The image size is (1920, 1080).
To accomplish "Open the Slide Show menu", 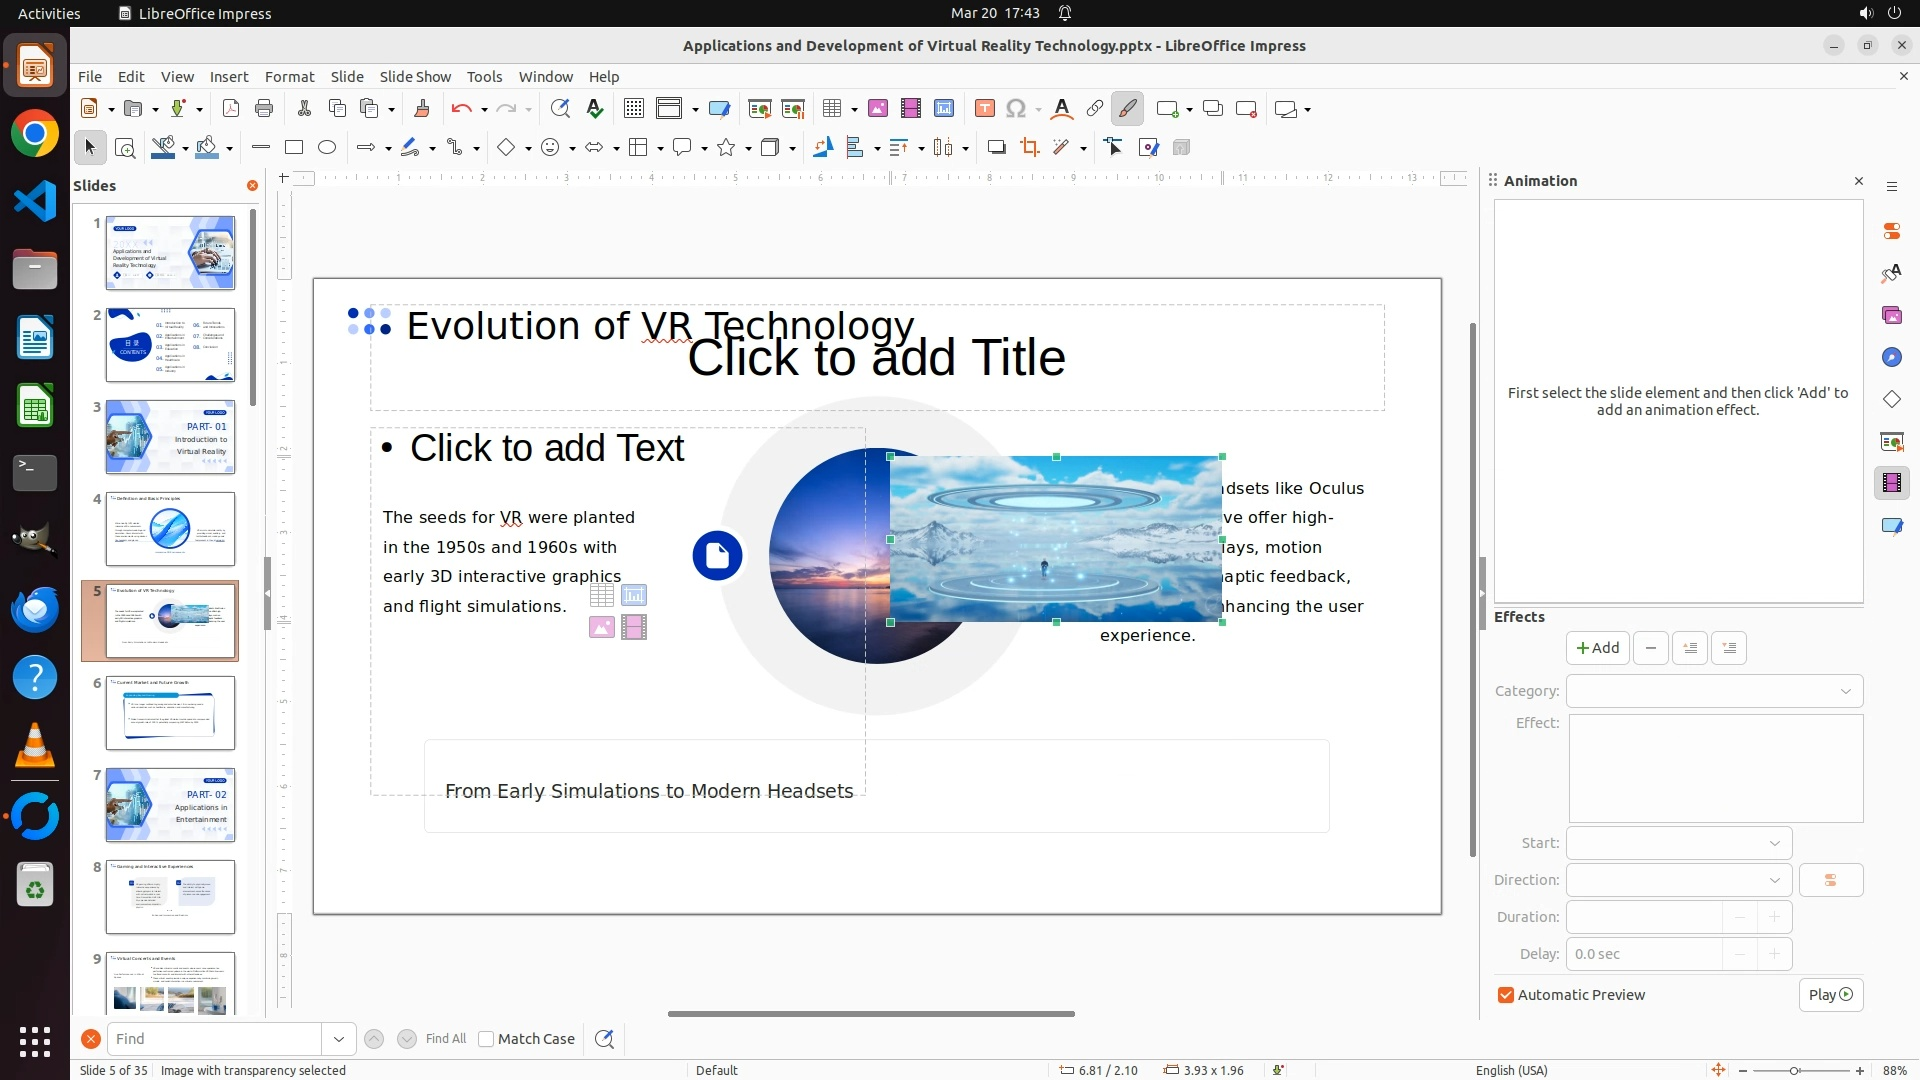I will pos(415,77).
